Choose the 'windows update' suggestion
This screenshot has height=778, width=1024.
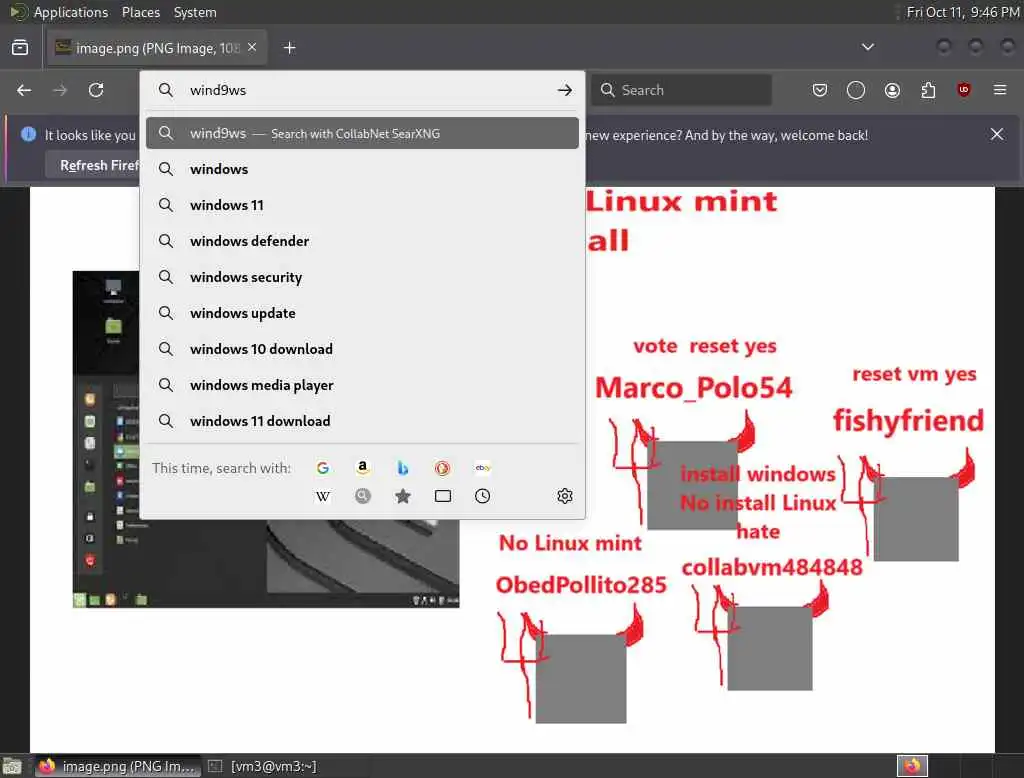[362, 313]
